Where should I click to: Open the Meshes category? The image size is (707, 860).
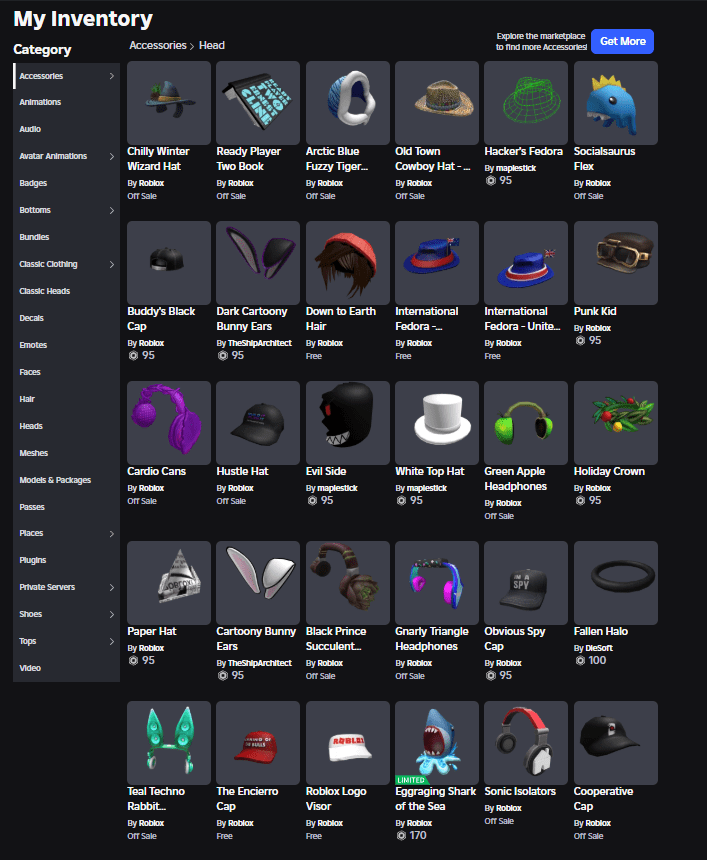[x=66, y=453]
